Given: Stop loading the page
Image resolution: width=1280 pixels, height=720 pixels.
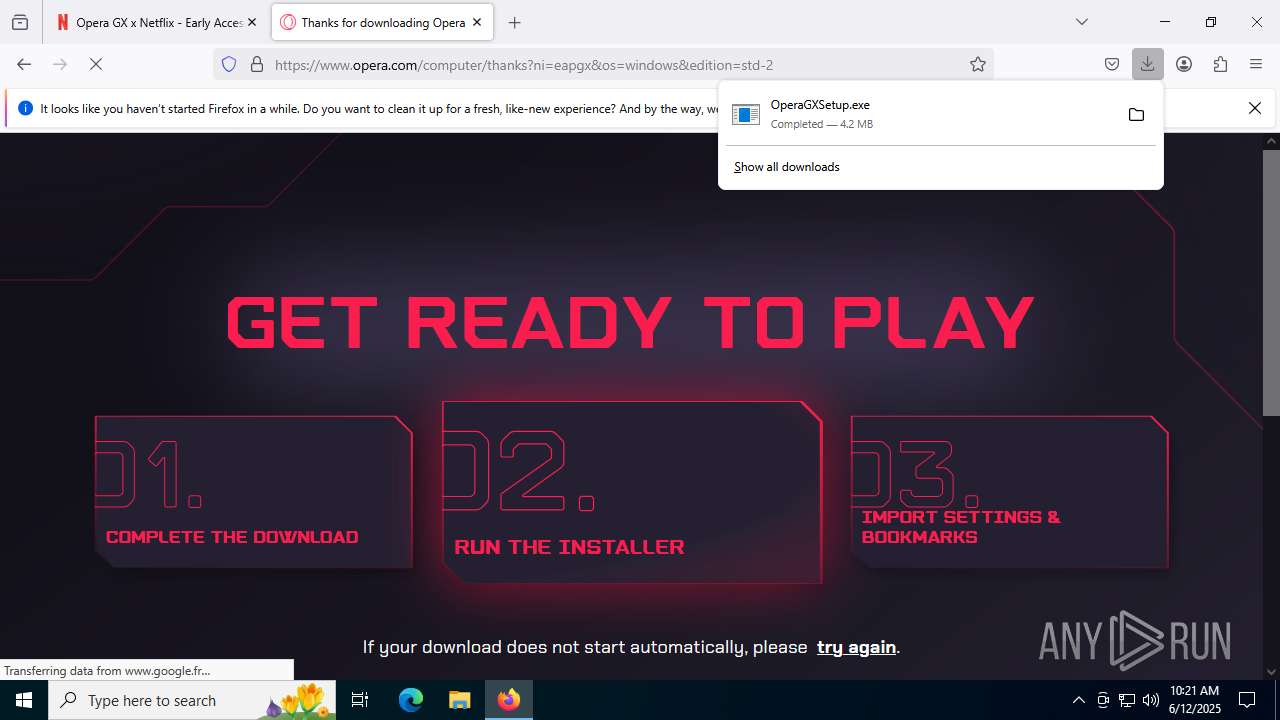Looking at the screenshot, I should click(x=96, y=64).
